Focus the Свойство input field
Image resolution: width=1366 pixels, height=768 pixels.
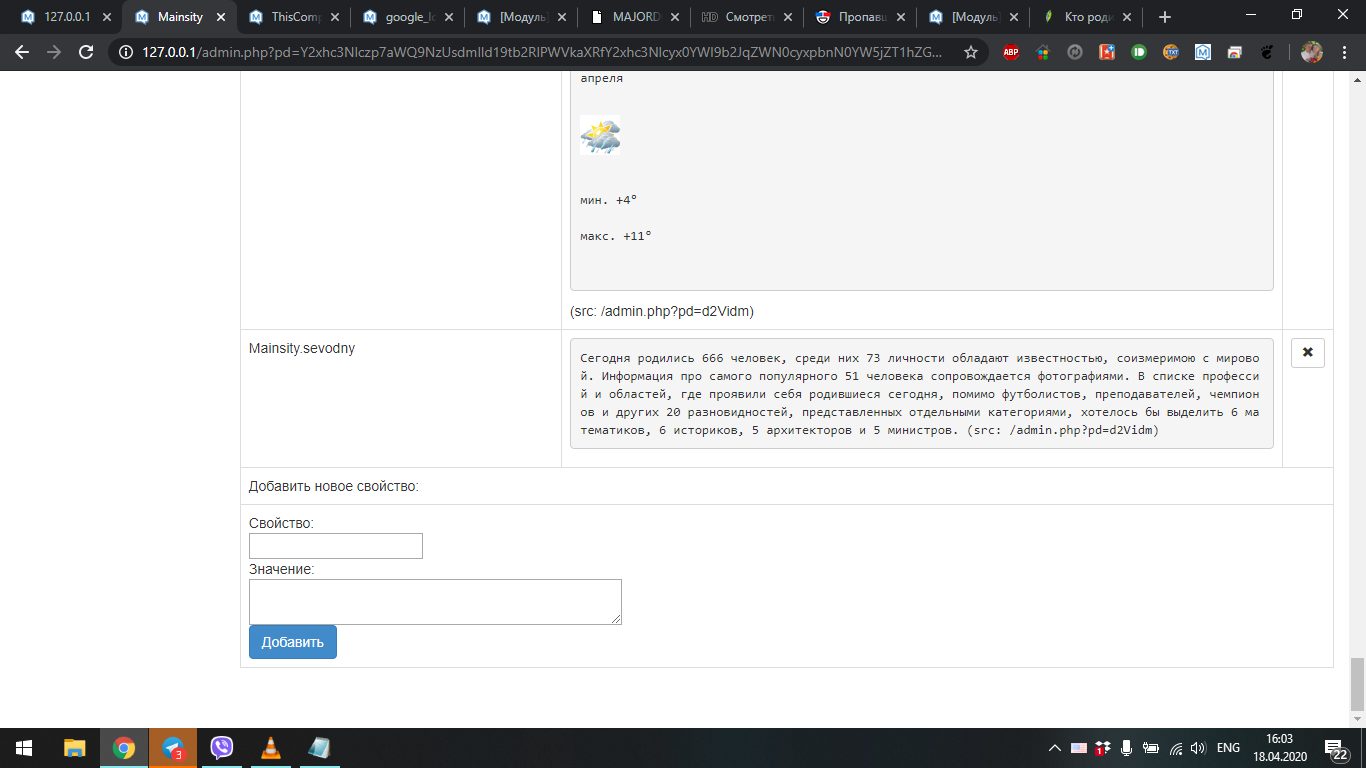pos(336,546)
